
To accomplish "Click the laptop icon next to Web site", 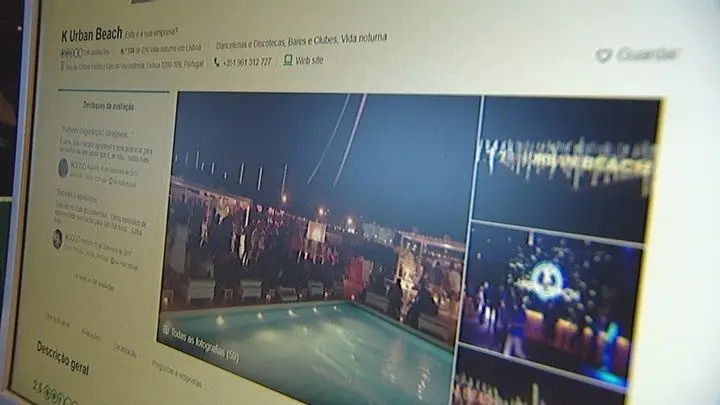I will click(x=288, y=60).
